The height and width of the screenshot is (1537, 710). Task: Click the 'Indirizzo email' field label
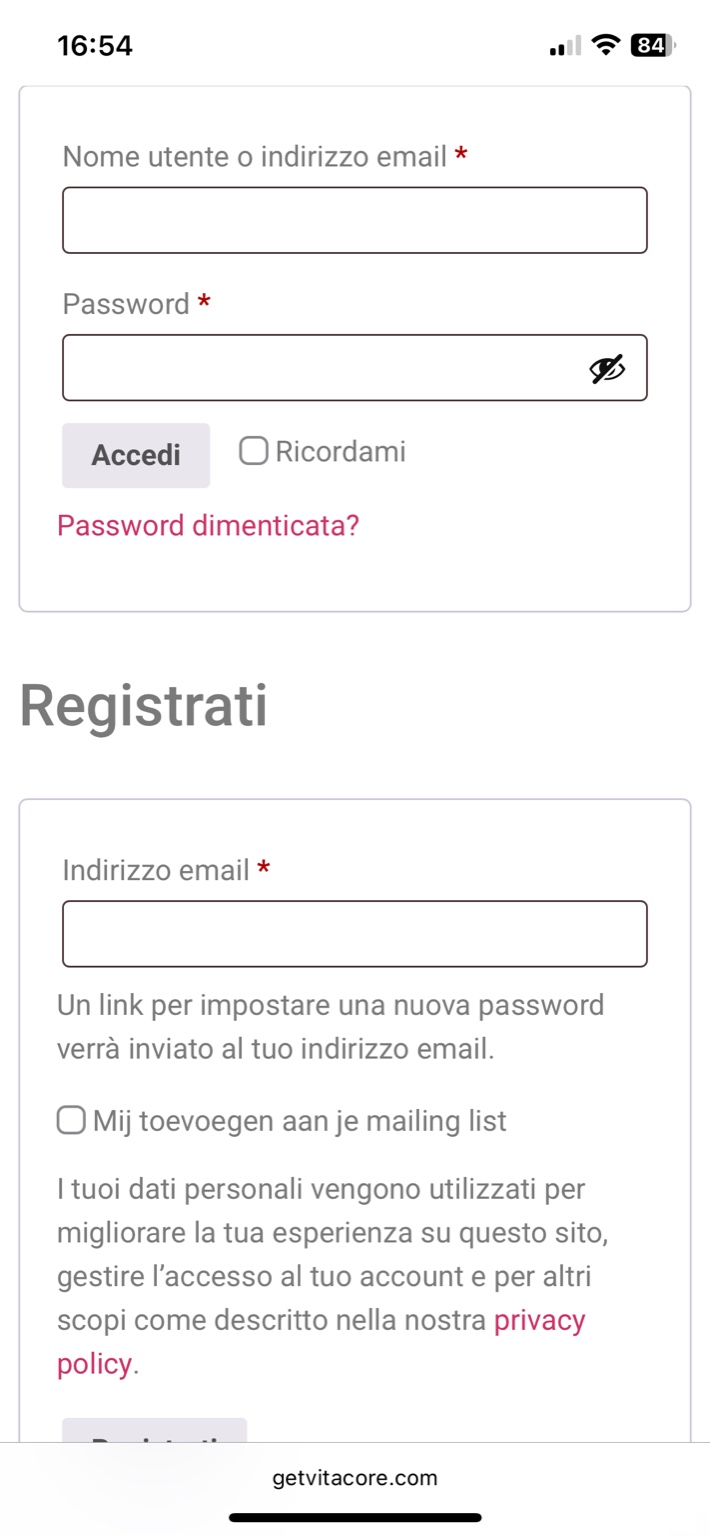click(x=155, y=870)
